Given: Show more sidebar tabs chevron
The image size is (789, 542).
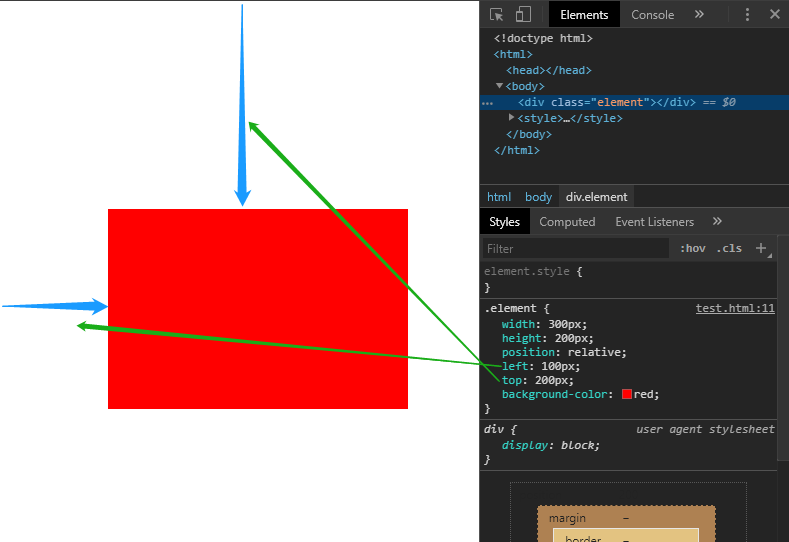Looking at the screenshot, I should click(718, 221).
